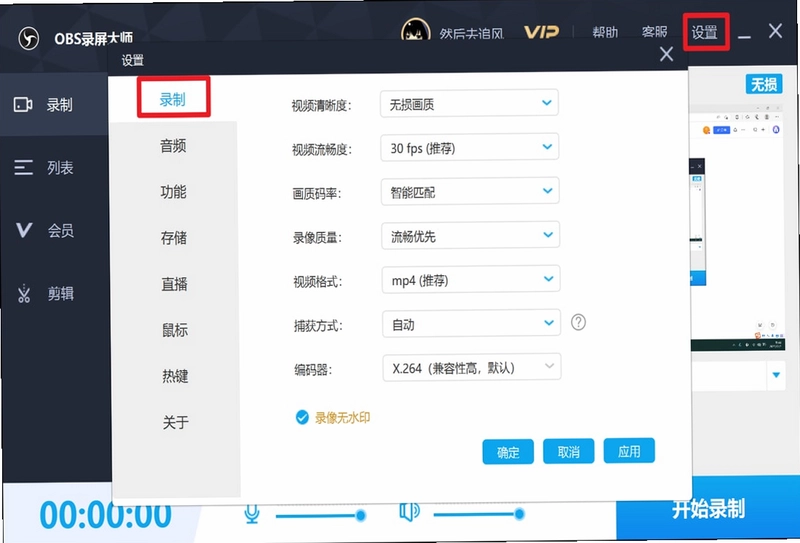
Task: Open 客服 in the title bar
Action: [x=655, y=32]
